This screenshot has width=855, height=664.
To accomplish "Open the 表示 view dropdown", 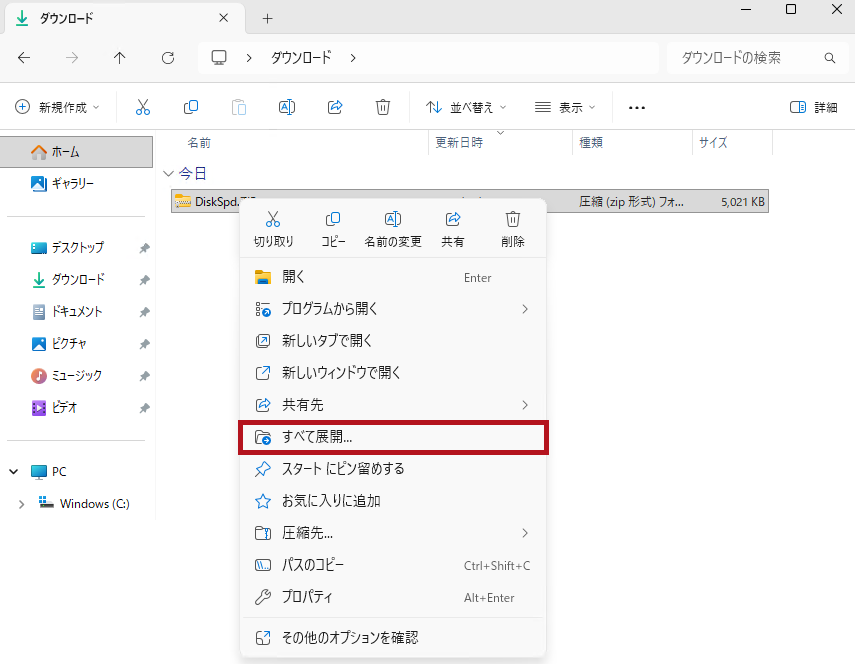I will tap(565, 107).
